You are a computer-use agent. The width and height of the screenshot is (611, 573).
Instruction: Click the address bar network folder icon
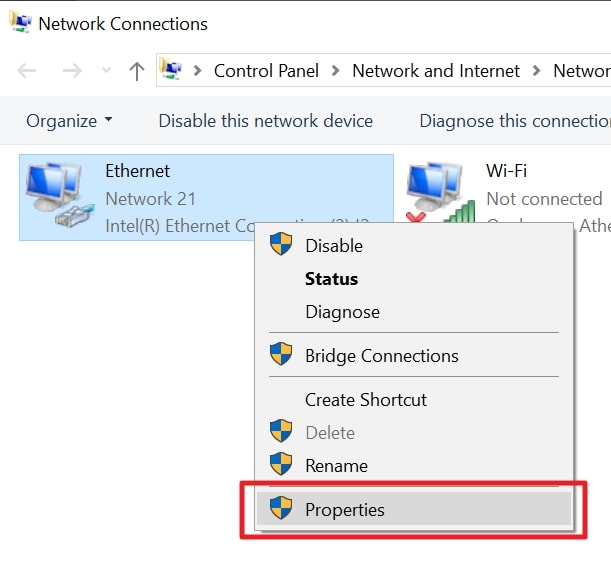point(171,69)
